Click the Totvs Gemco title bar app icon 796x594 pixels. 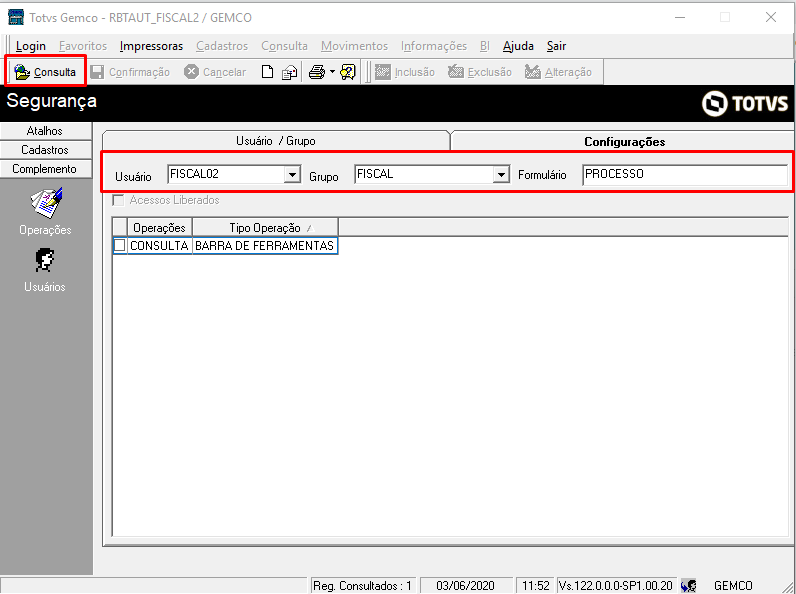click(x=16, y=17)
